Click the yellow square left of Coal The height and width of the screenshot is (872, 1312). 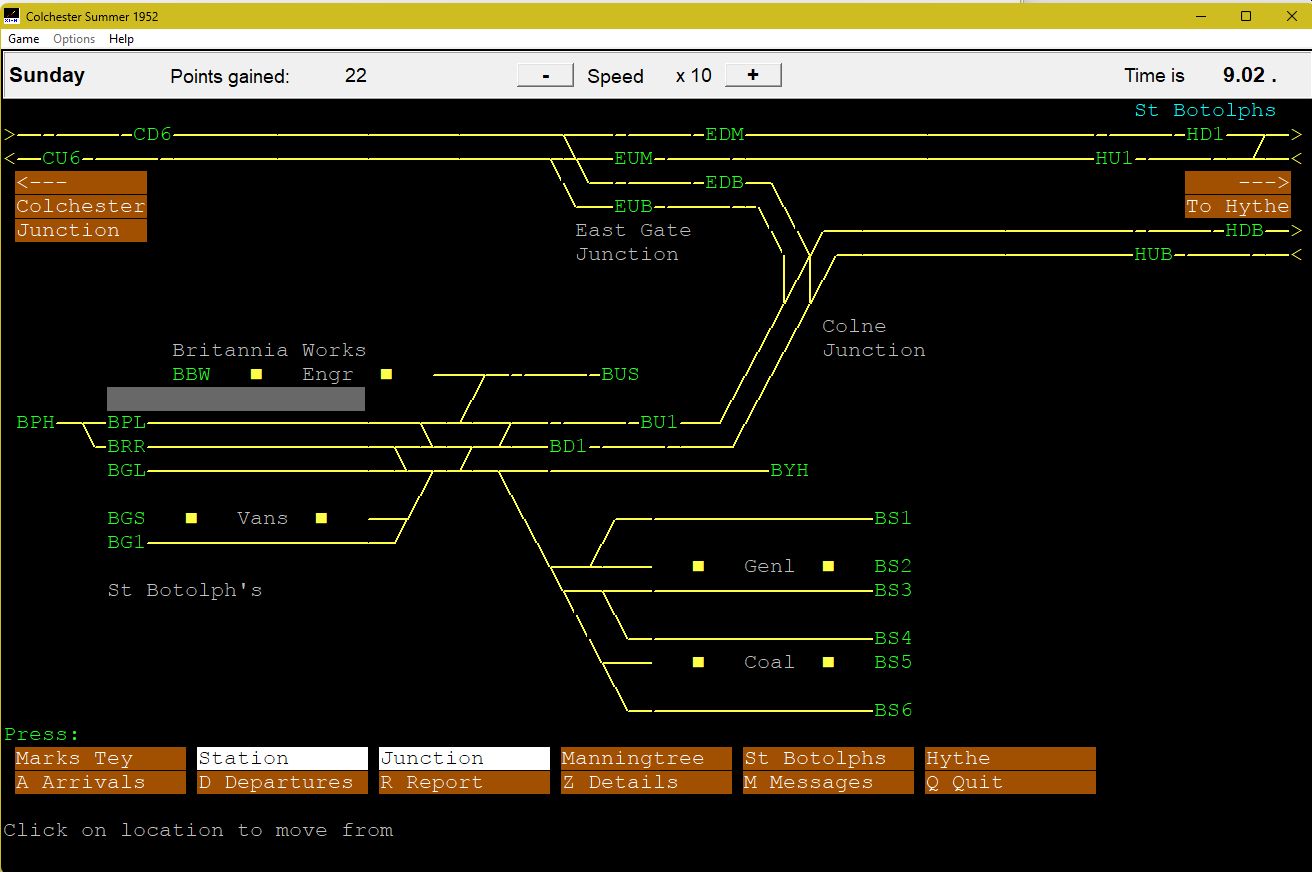click(698, 662)
